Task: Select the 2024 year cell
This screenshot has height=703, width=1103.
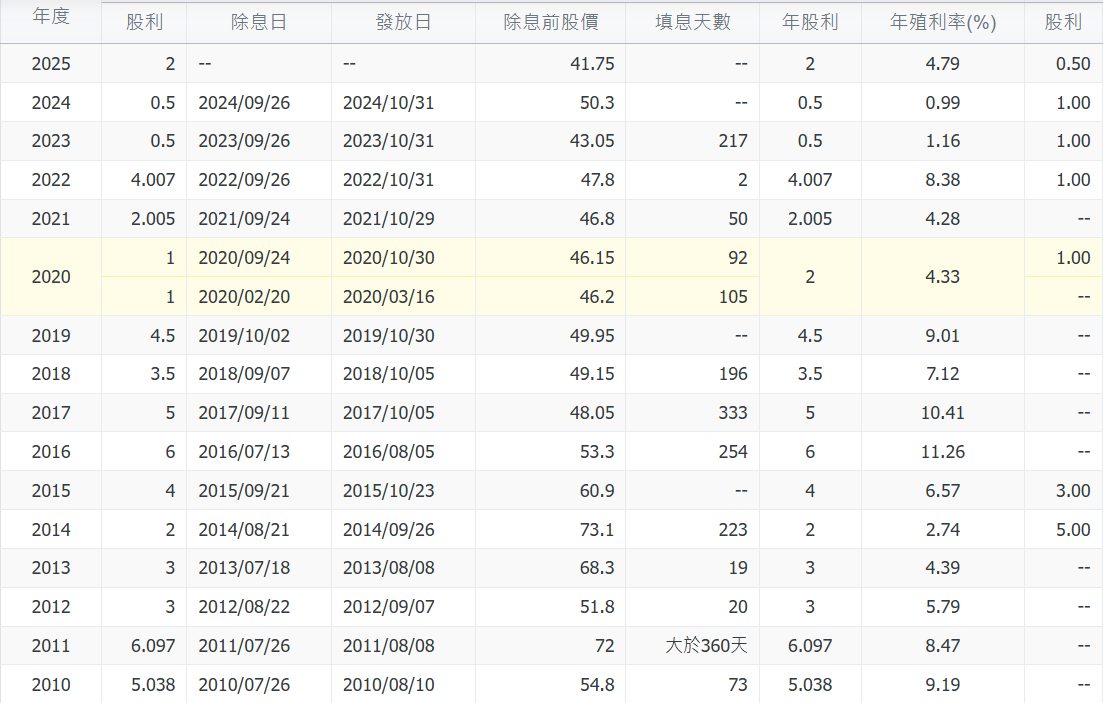Action: [x=51, y=103]
